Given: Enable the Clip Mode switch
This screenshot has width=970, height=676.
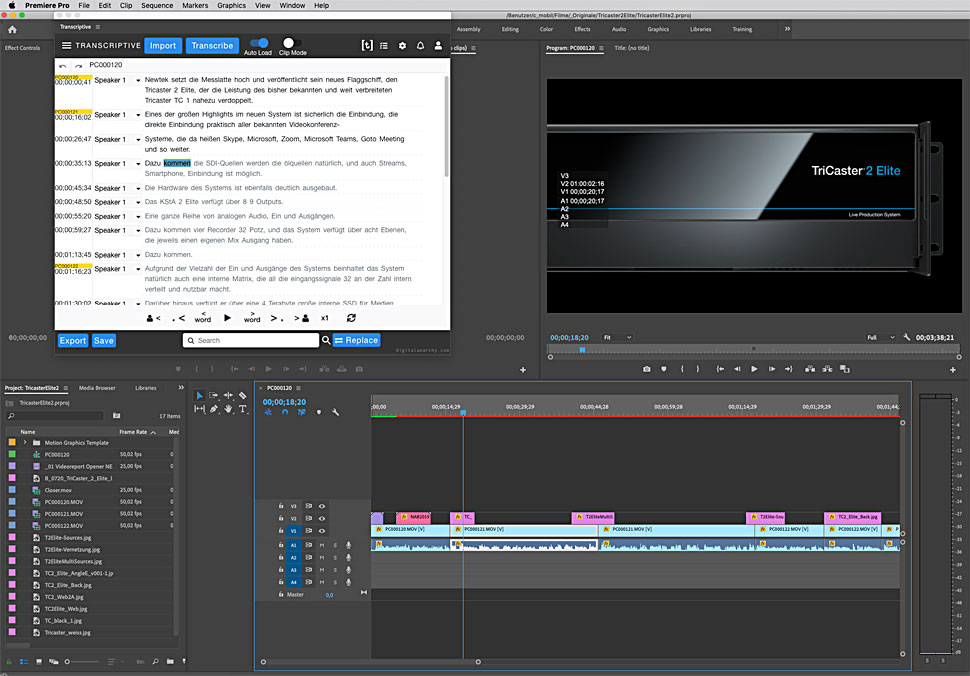Looking at the screenshot, I should tap(292, 43).
